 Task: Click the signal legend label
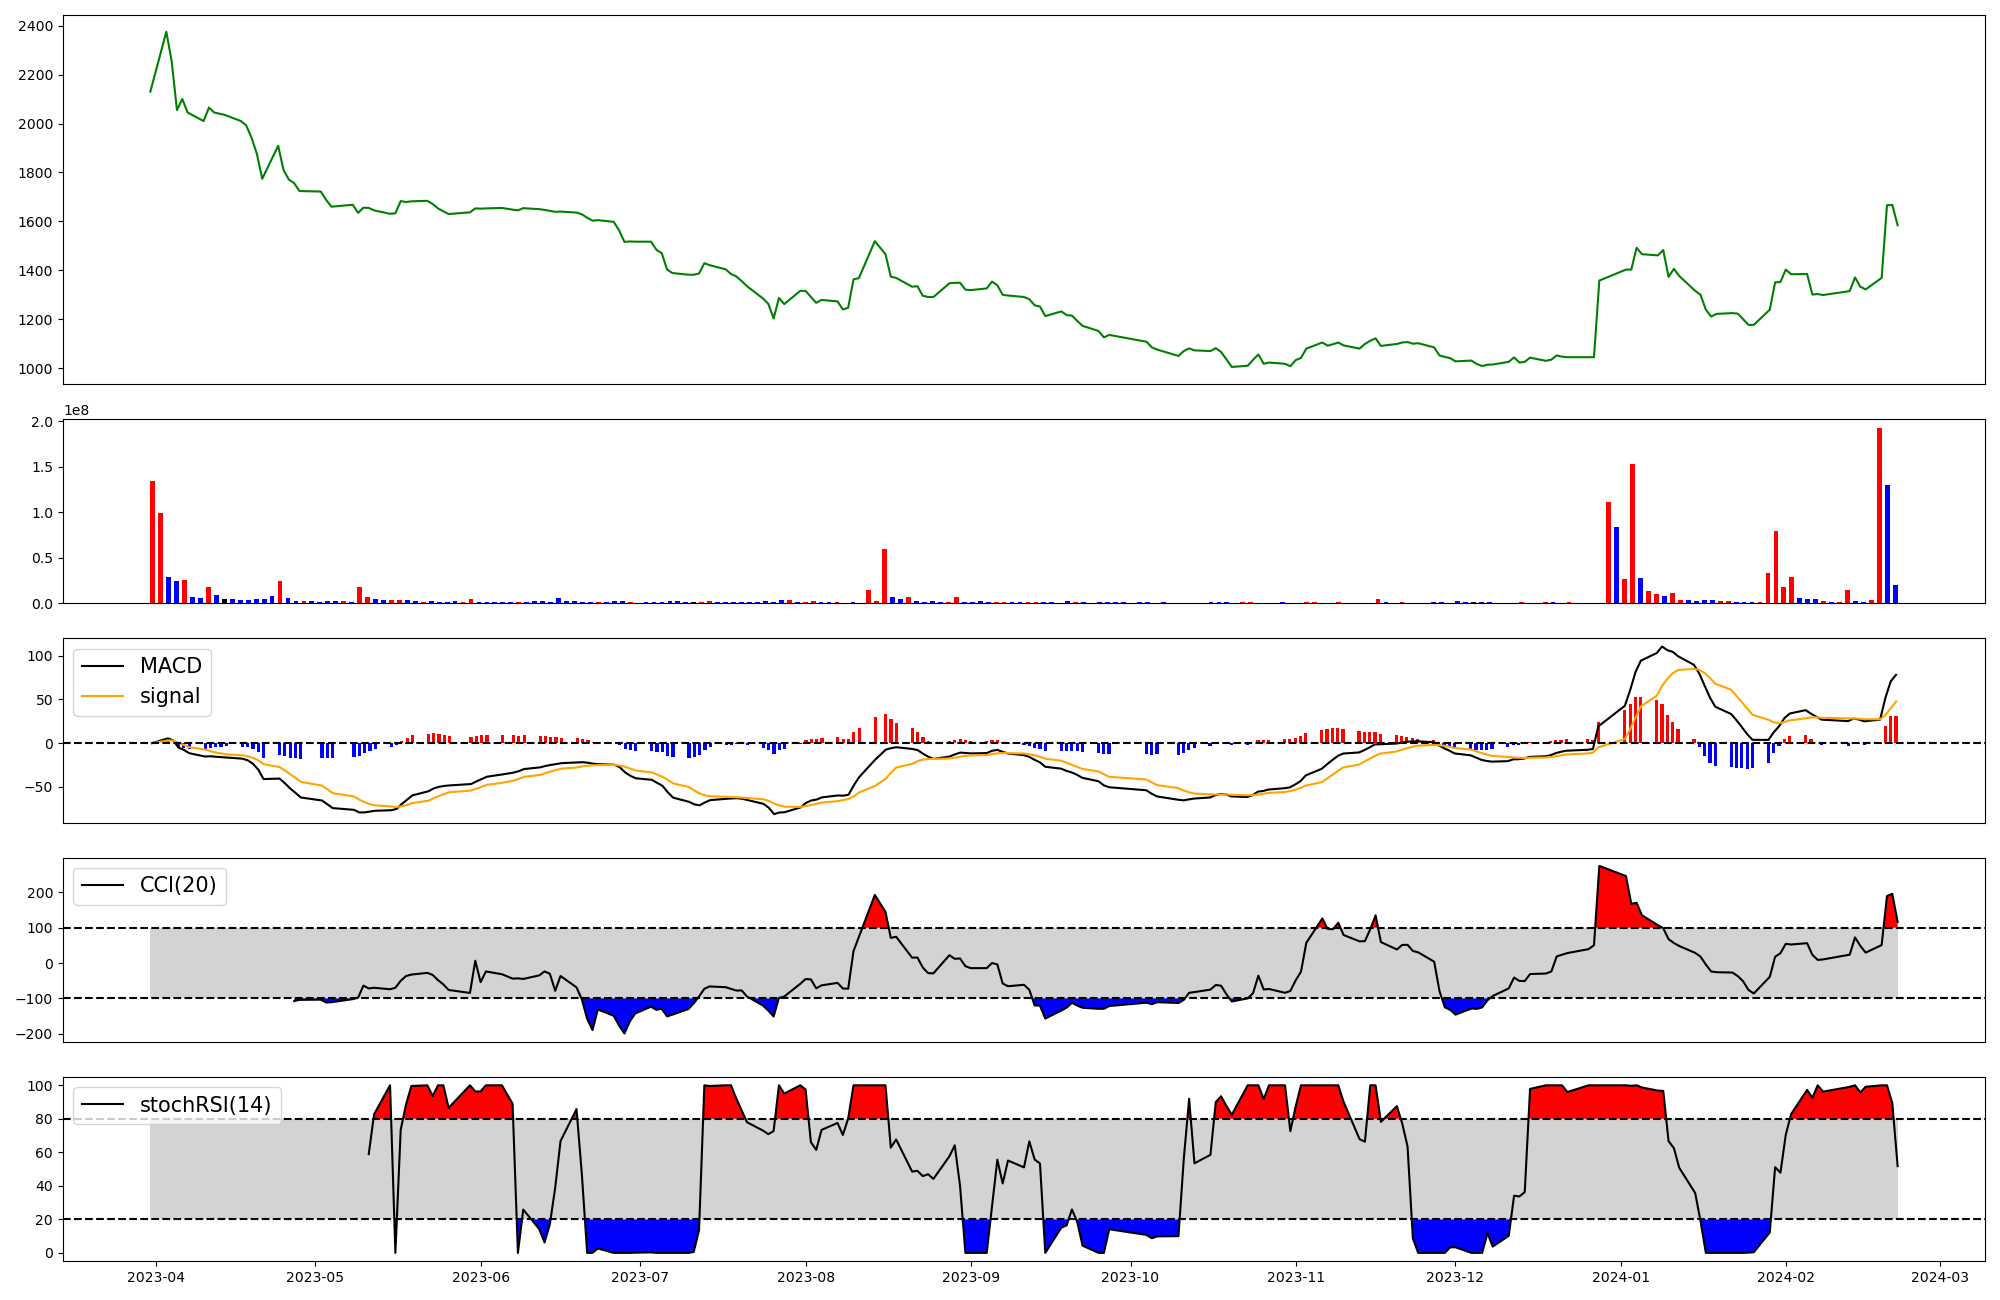tap(170, 696)
